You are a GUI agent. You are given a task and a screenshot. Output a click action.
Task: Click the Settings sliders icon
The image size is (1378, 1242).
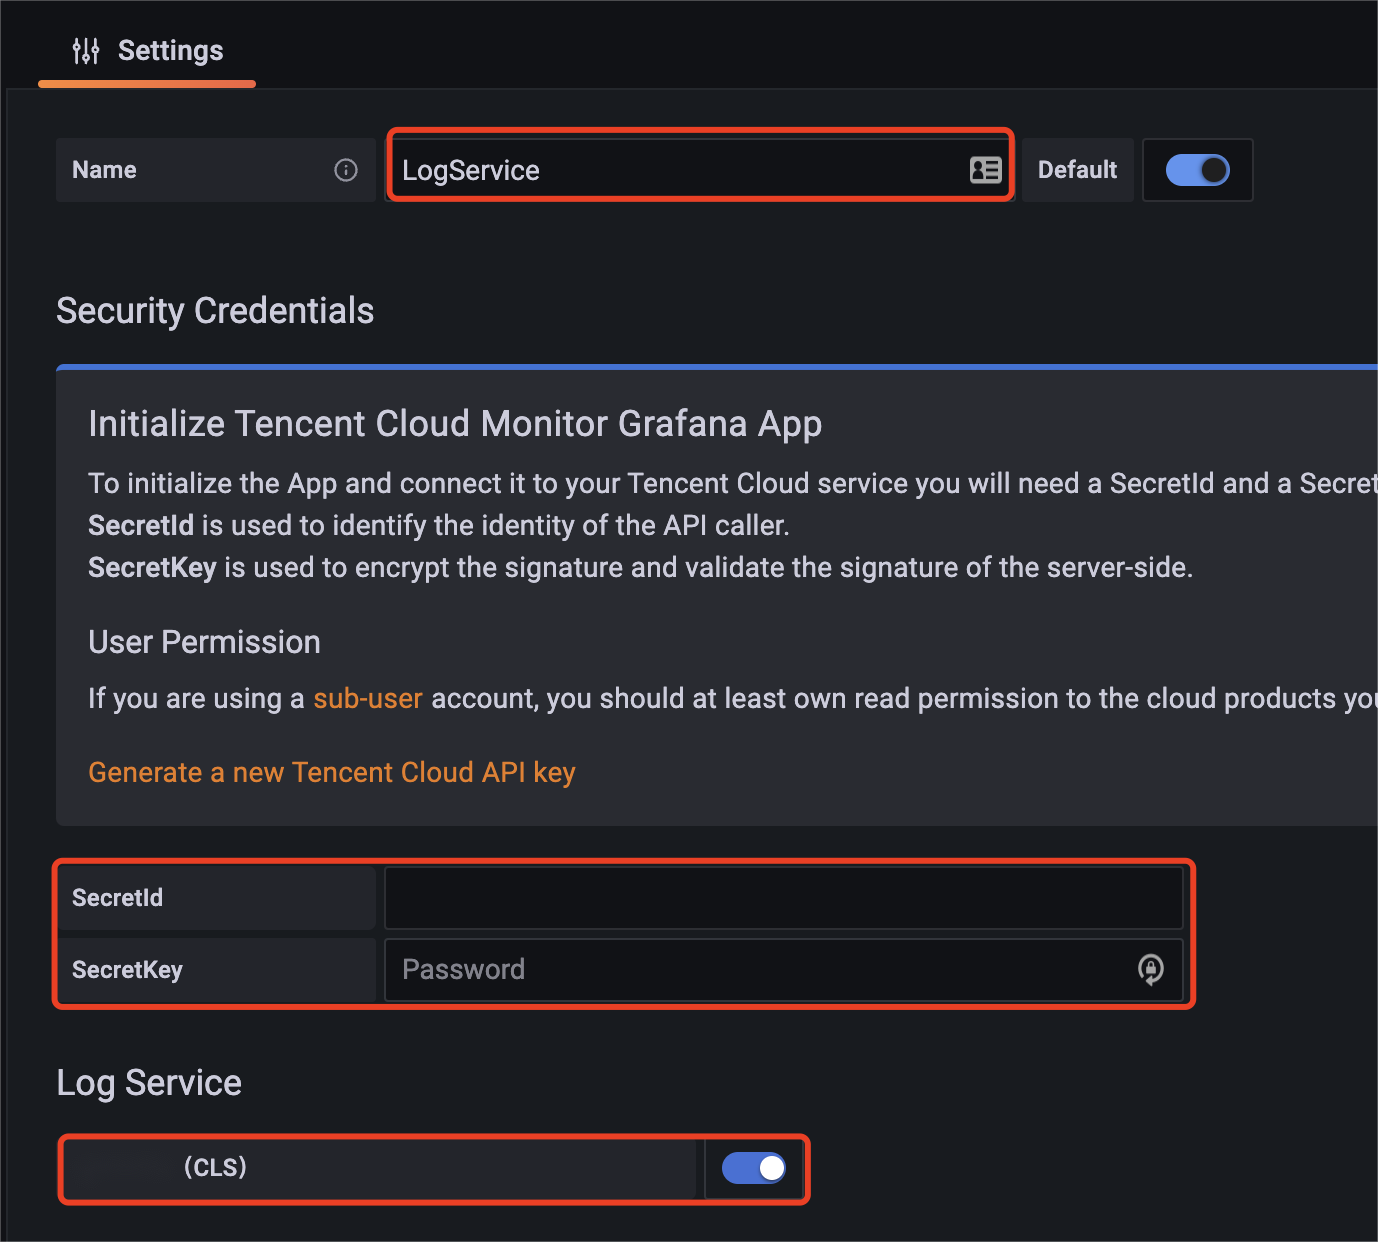coord(86,51)
